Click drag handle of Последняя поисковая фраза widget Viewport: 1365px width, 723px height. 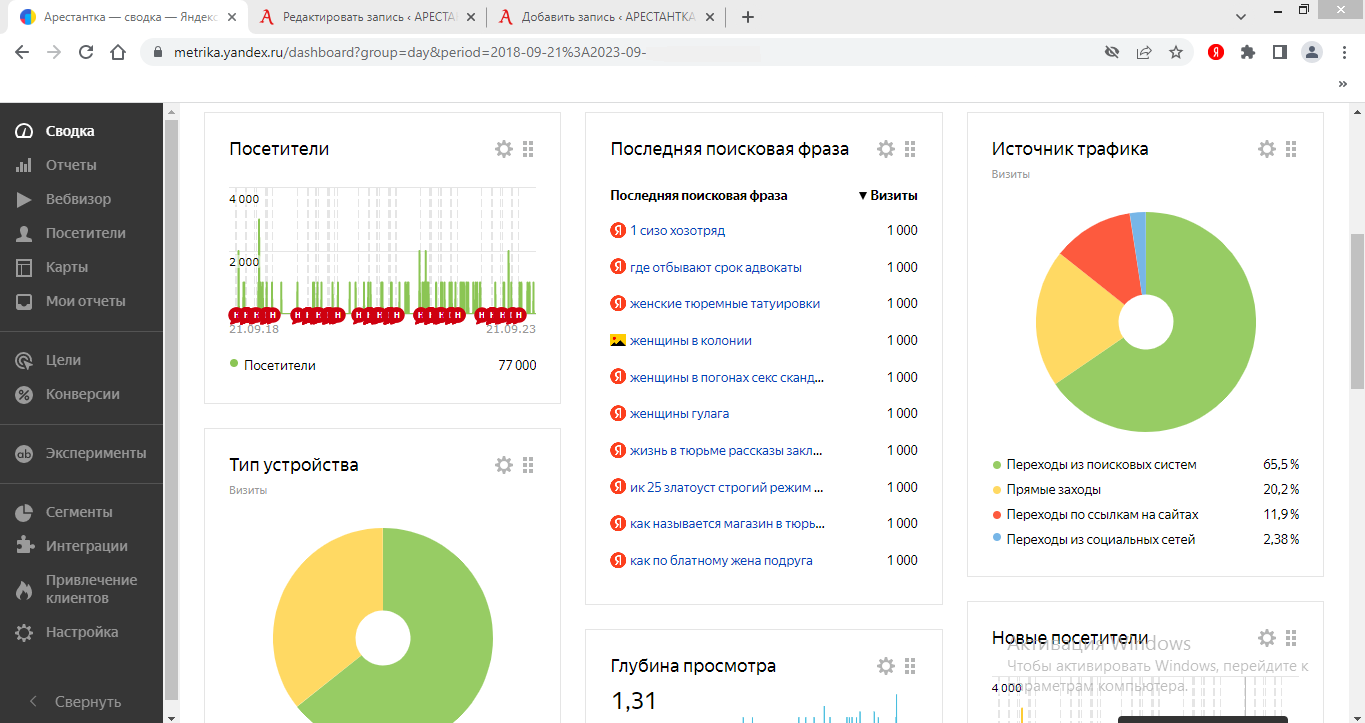click(x=910, y=149)
